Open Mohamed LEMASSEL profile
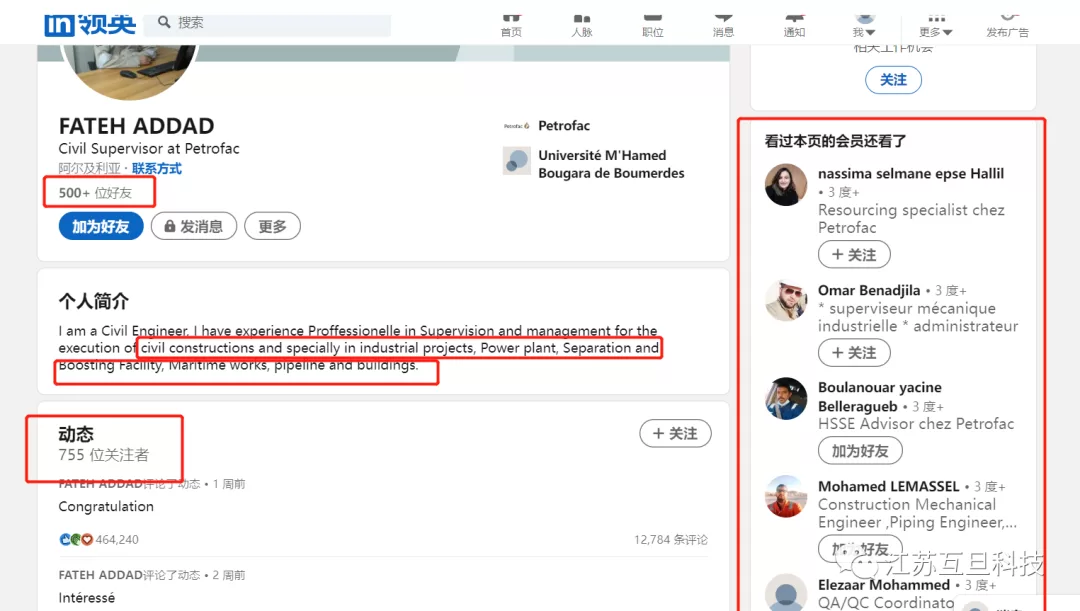 [x=889, y=486]
